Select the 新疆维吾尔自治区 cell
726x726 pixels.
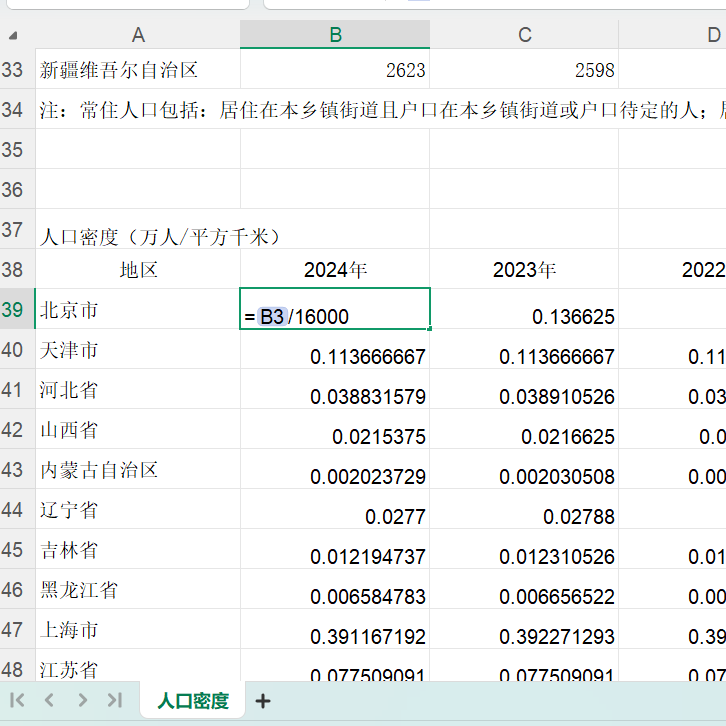138,70
